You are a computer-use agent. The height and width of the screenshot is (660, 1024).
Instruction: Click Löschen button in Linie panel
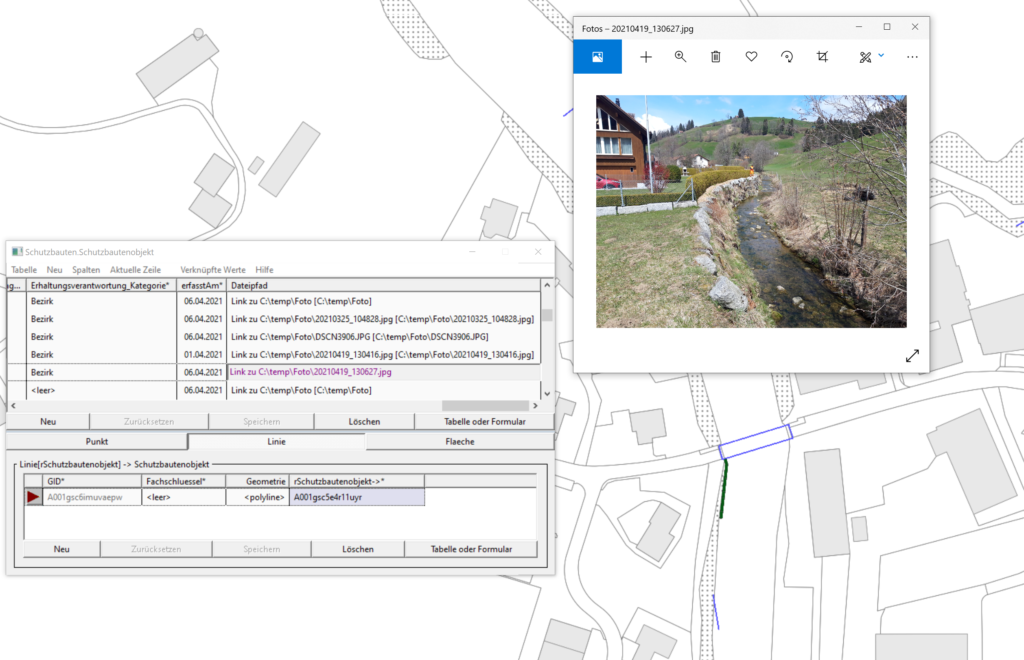[x=357, y=549]
